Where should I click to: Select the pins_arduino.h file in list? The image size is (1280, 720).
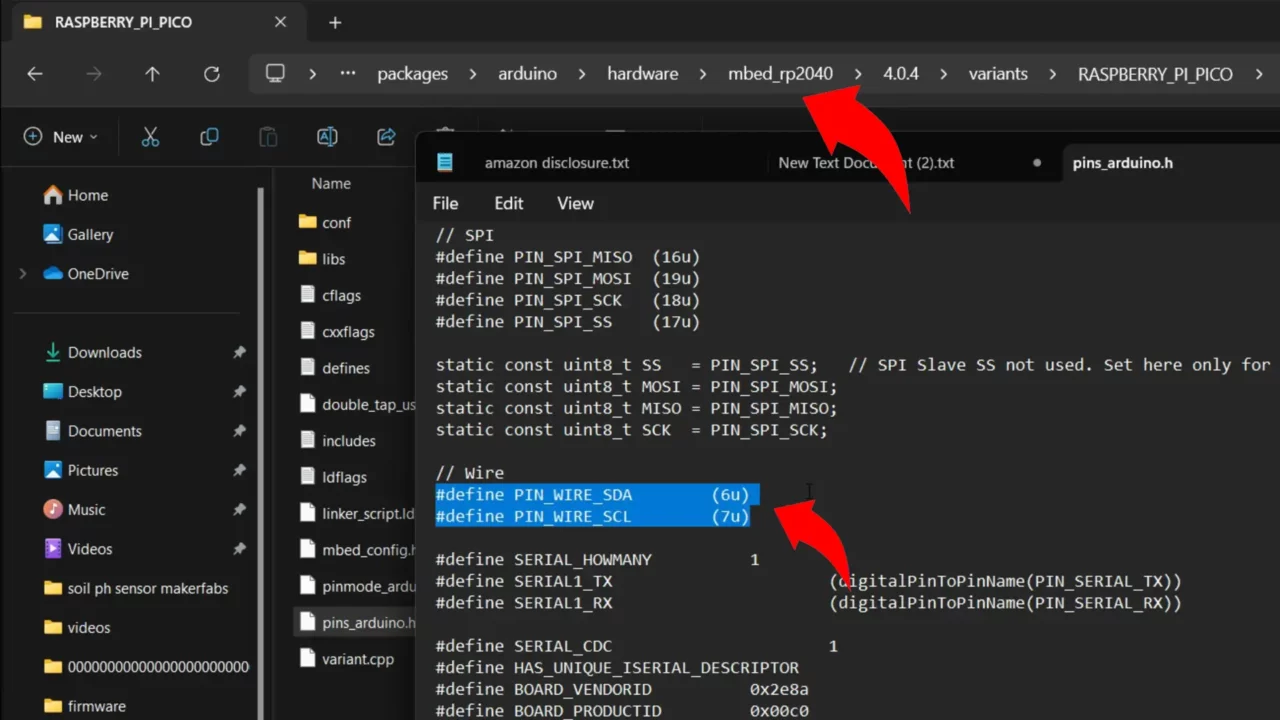pyautogui.click(x=356, y=623)
